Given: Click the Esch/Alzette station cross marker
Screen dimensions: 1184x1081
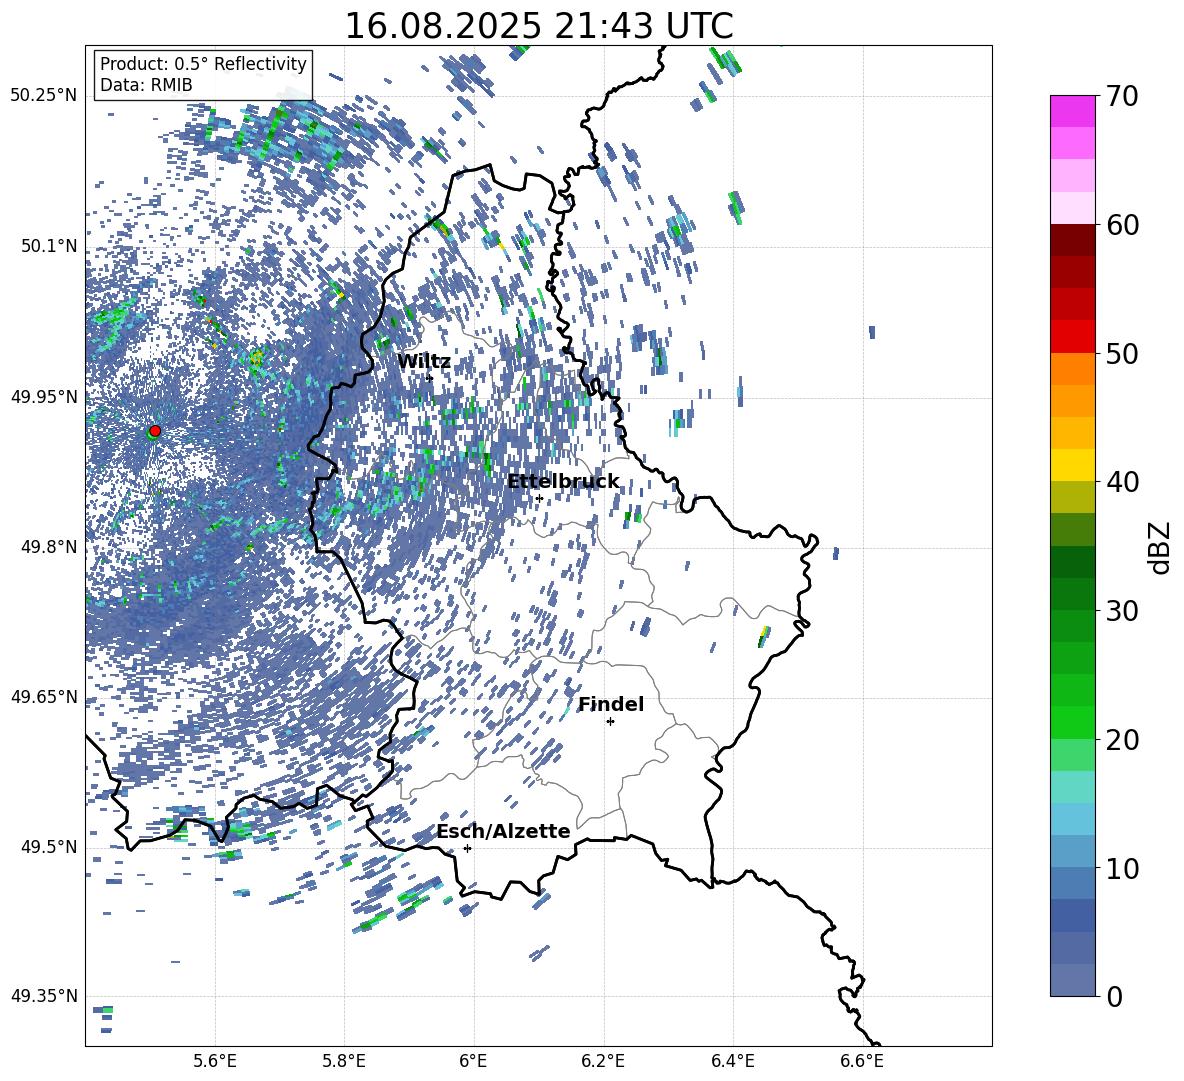Looking at the screenshot, I should (x=467, y=848).
